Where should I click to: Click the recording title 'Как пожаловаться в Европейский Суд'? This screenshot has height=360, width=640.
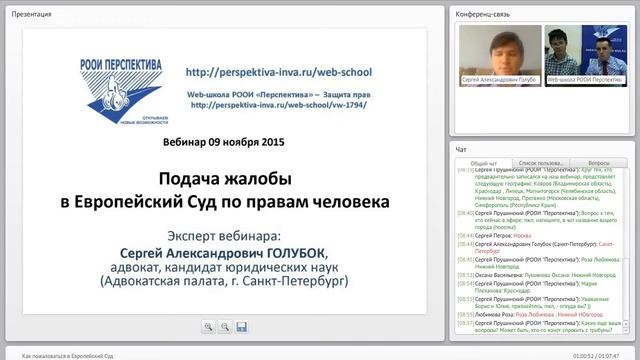[x=67, y=356]
